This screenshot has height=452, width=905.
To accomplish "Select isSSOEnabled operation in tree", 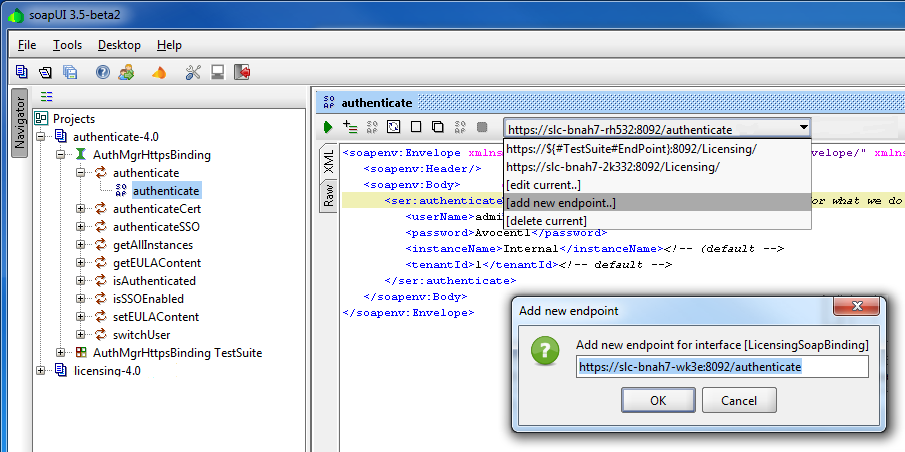I will [148, 298].
